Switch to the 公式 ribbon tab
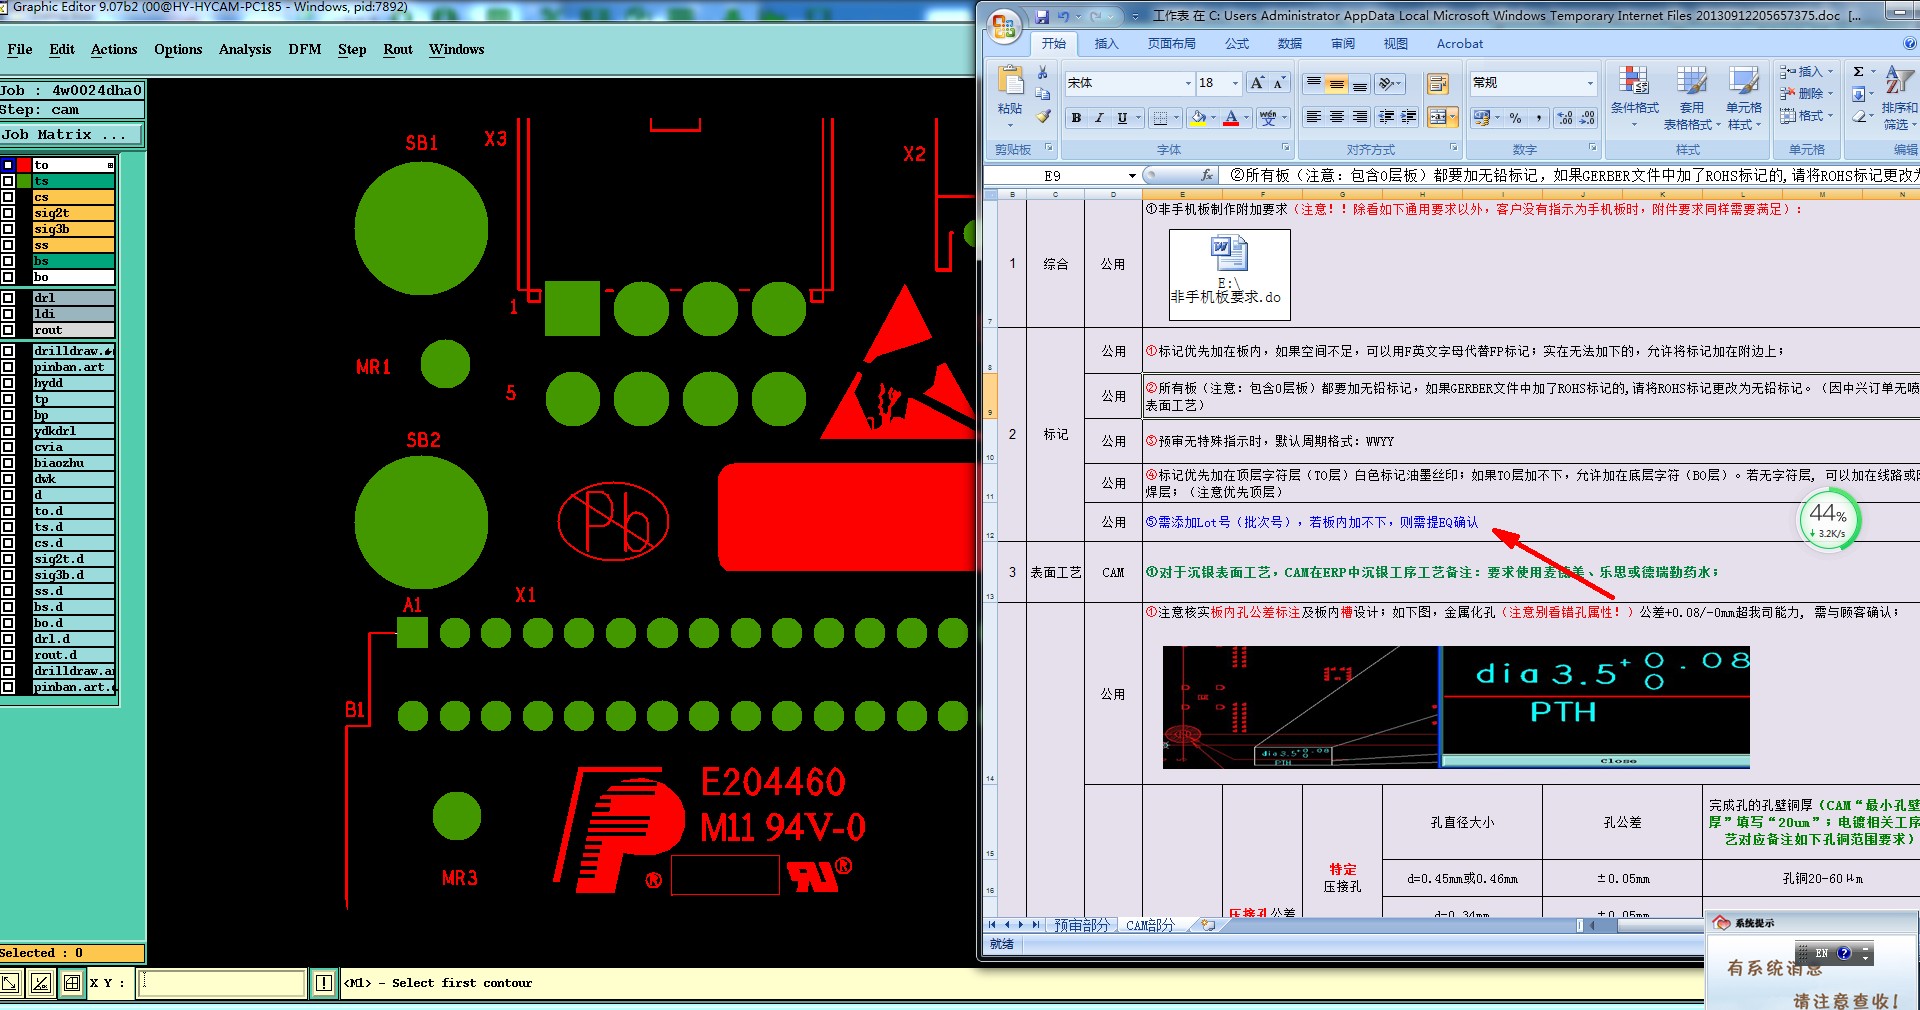Image resolution: width=1920 pixels, height=1010 pixels. click(1237, 44)
